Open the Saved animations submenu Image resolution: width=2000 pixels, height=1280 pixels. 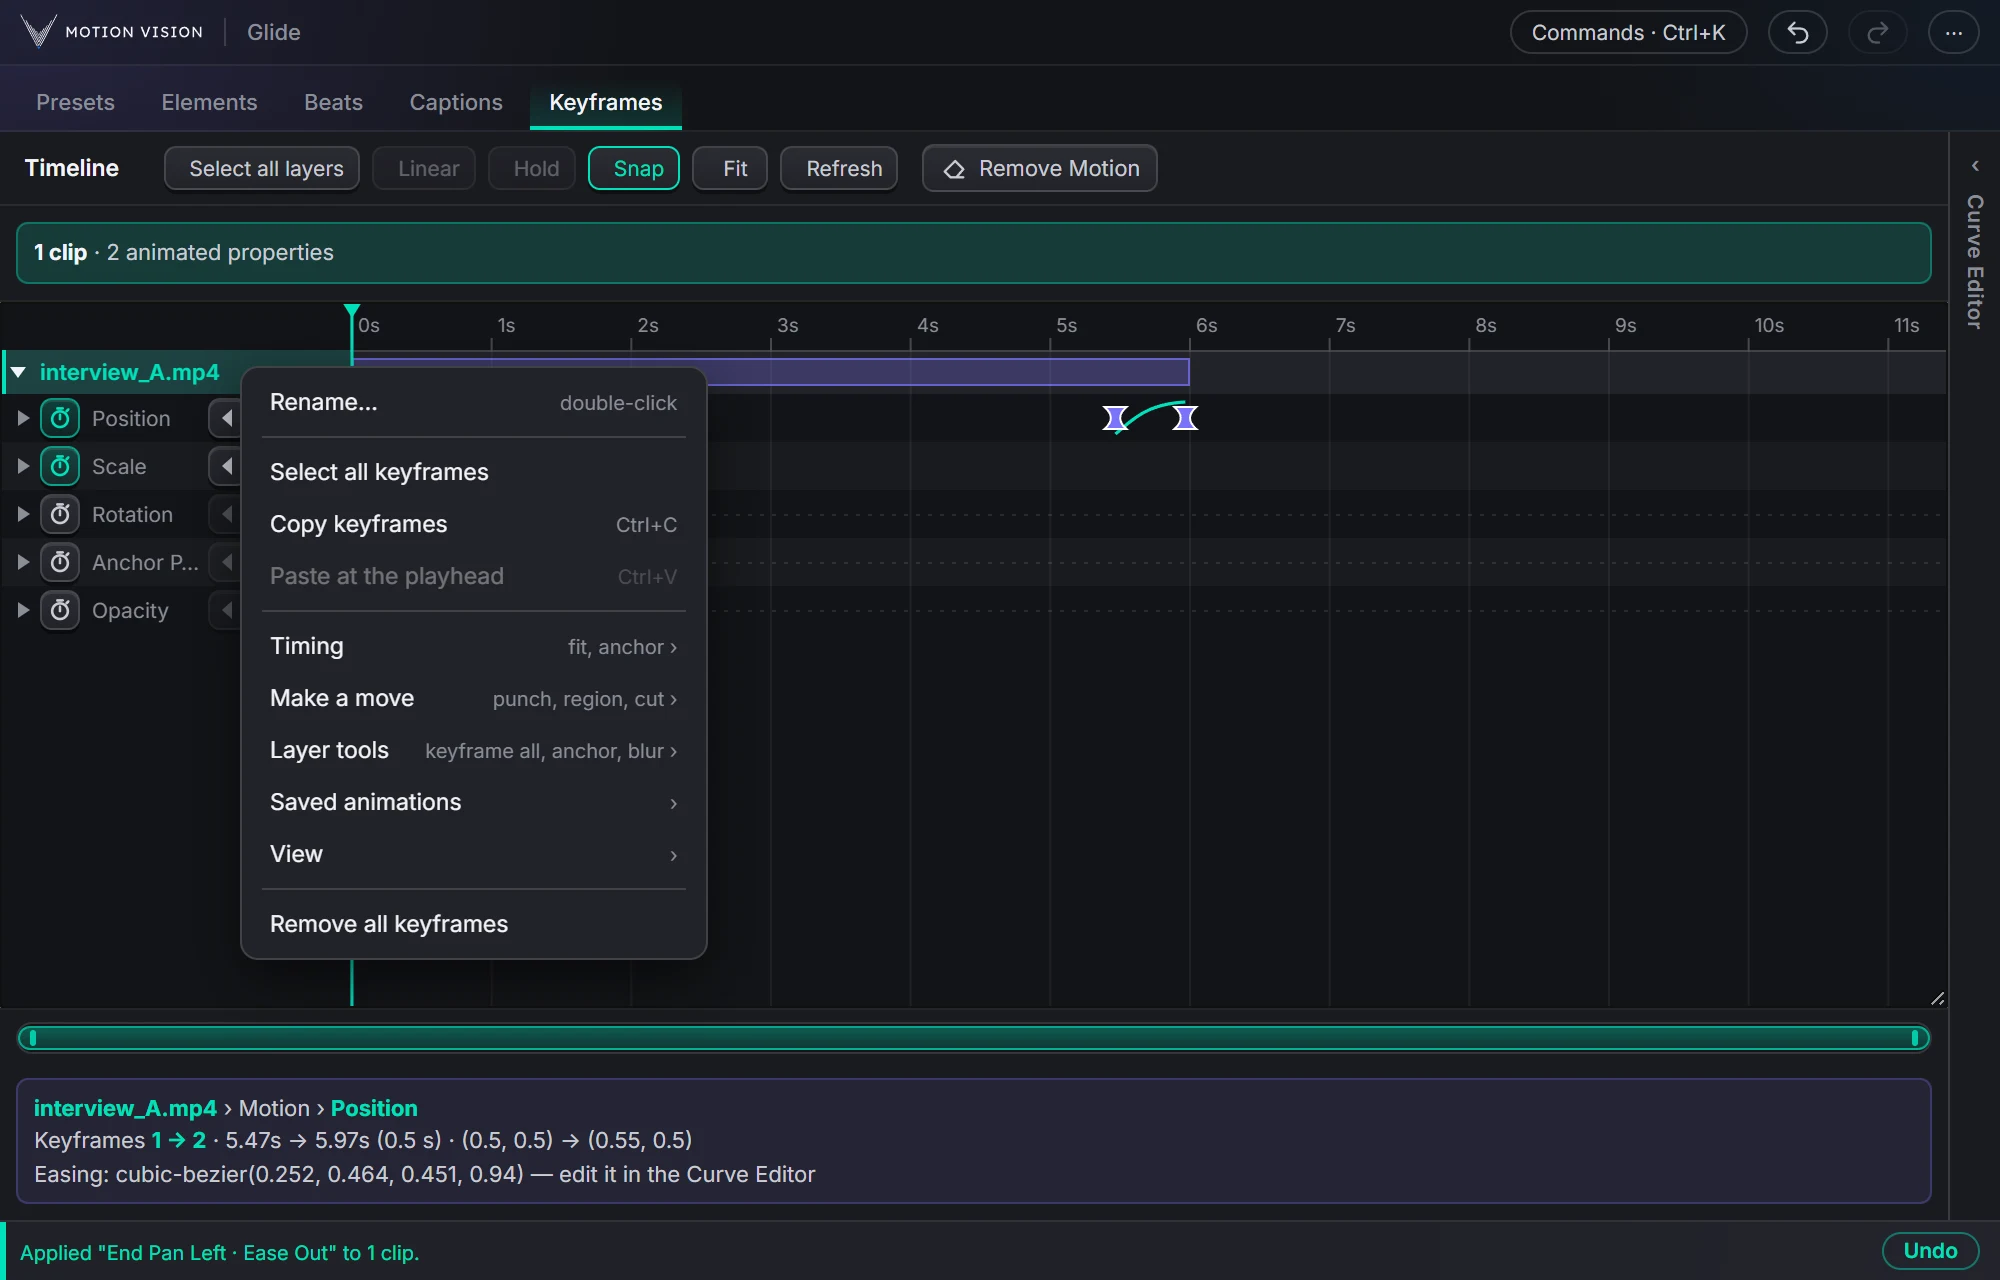click(x=474, y=802)
